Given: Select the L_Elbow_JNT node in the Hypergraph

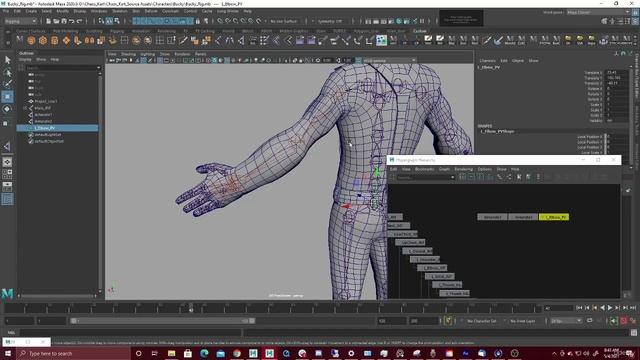Looking at the screenshot, I should pos(432,268).
